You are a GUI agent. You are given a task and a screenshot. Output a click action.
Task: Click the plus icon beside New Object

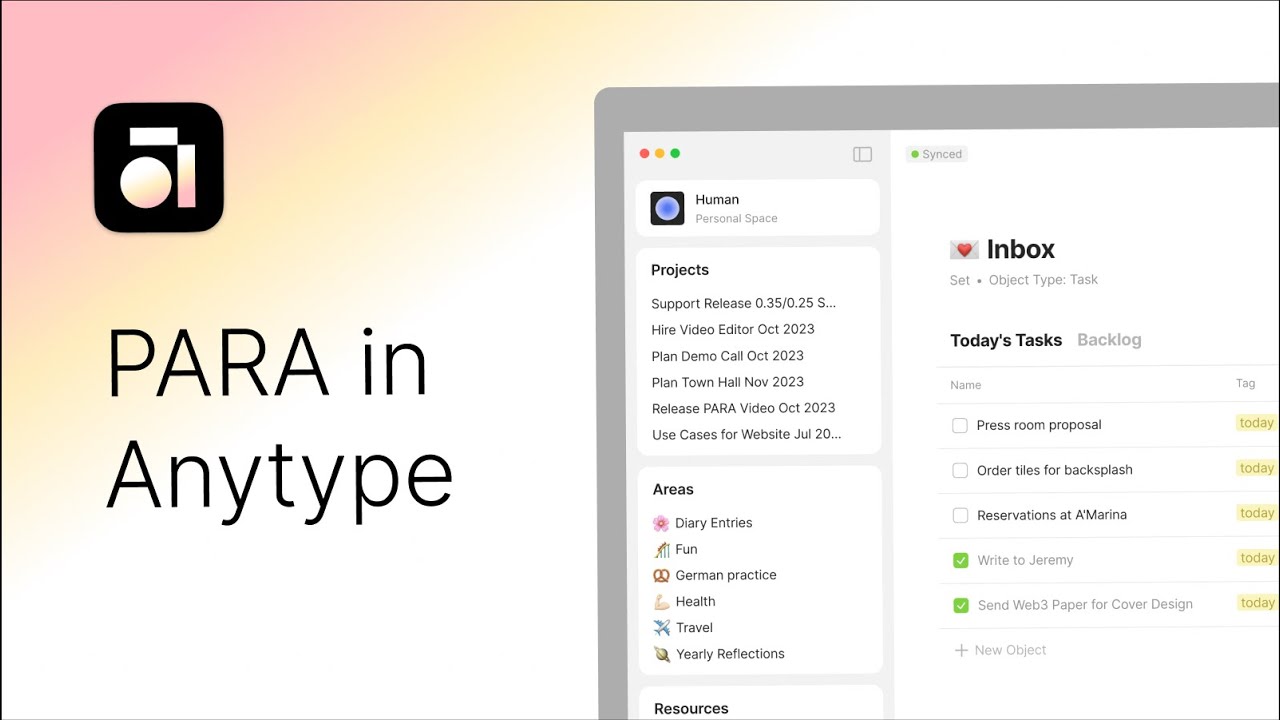pyautogui.click(x=961, y=650)
